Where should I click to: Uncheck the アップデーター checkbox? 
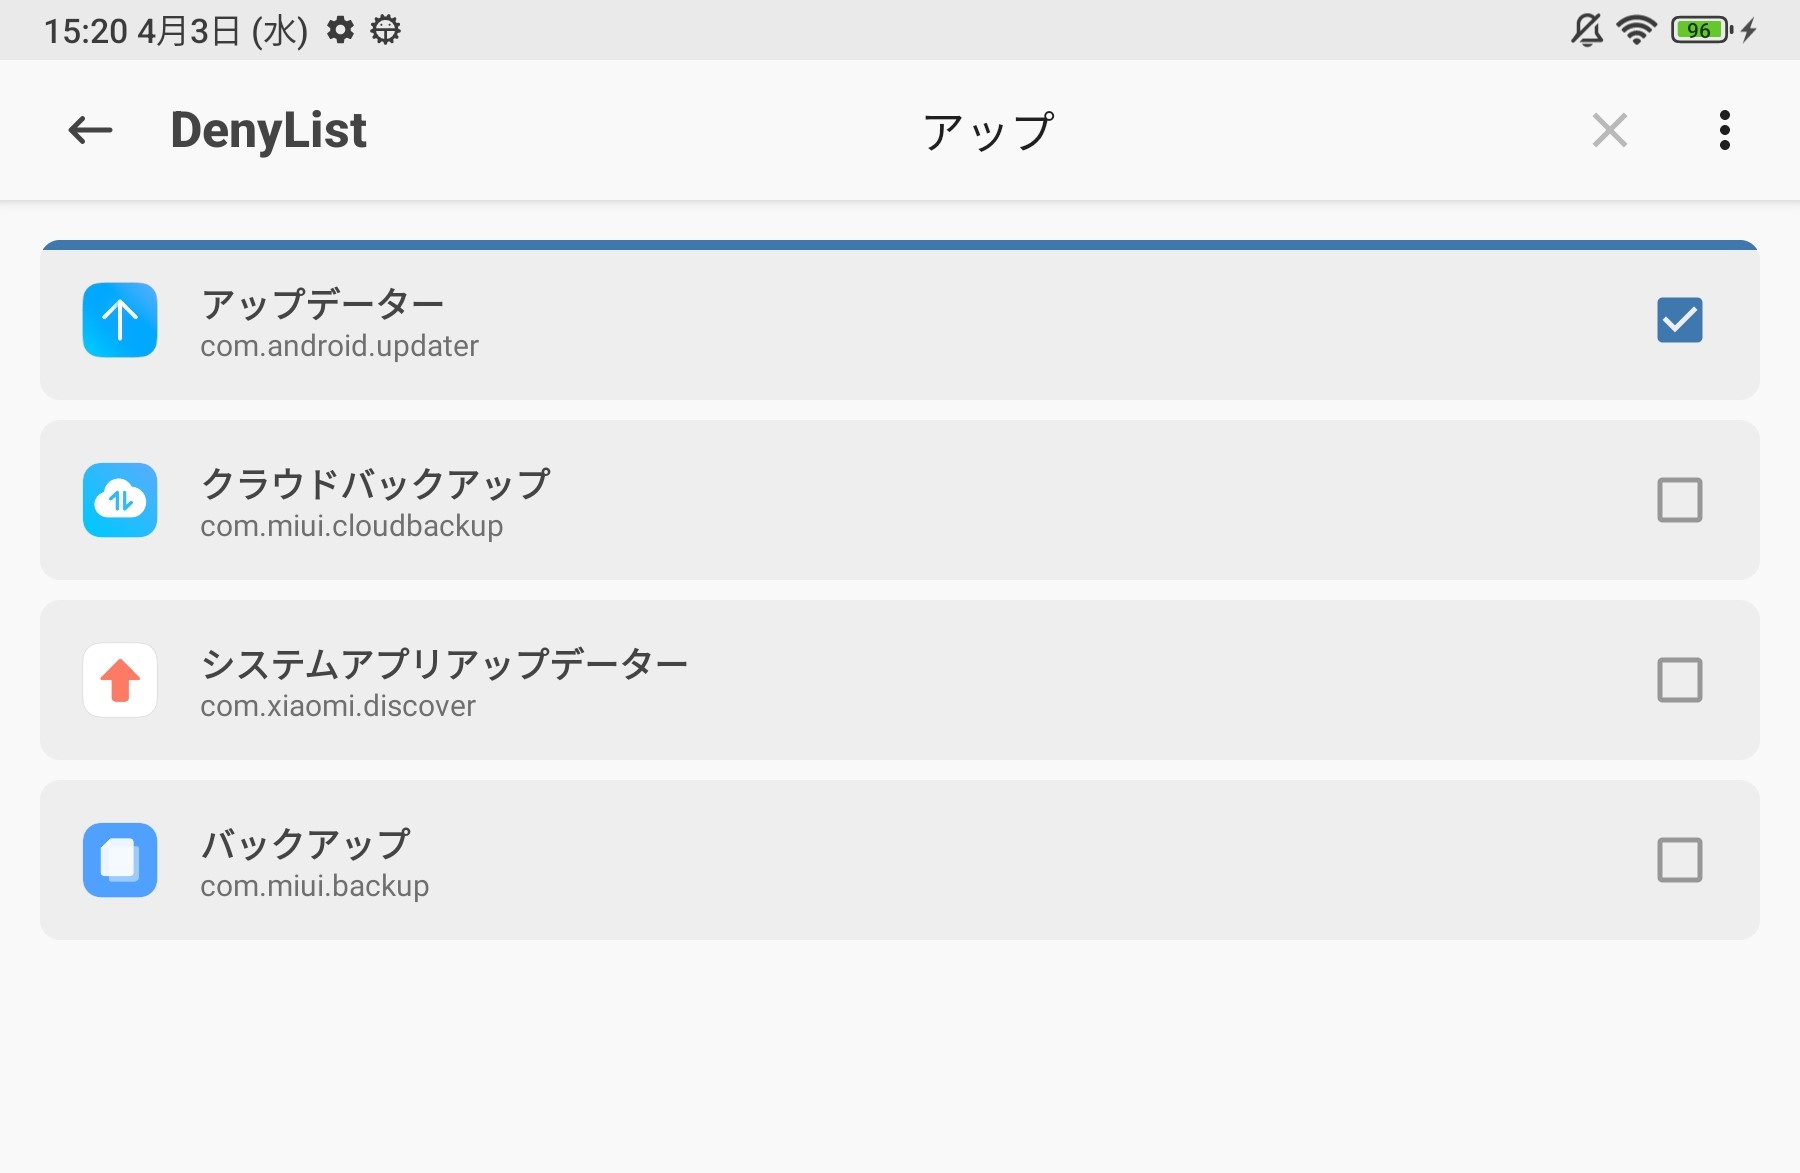tap(1679, 320)
